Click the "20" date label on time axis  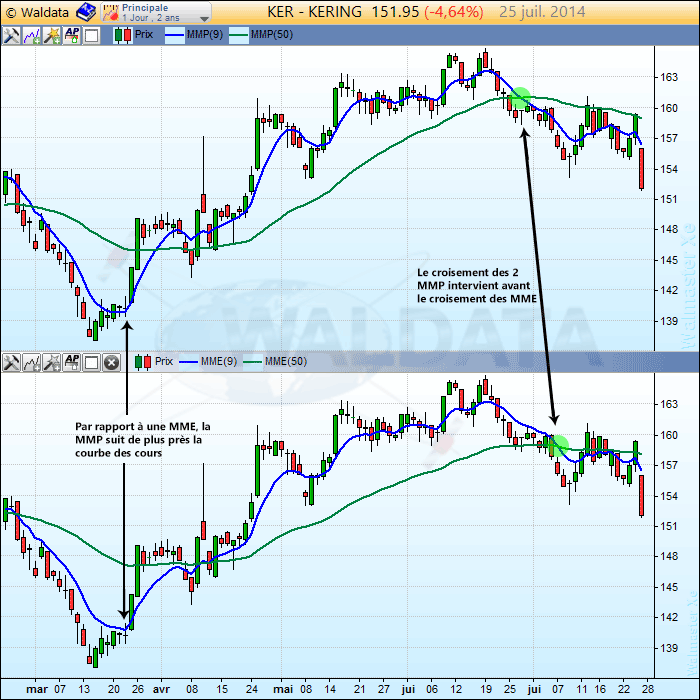pos(114,689)
